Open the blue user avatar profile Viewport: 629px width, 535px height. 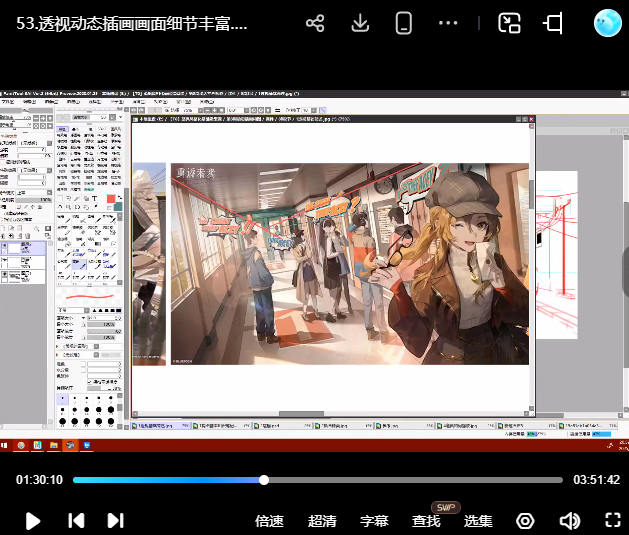[x=608, y=23]
